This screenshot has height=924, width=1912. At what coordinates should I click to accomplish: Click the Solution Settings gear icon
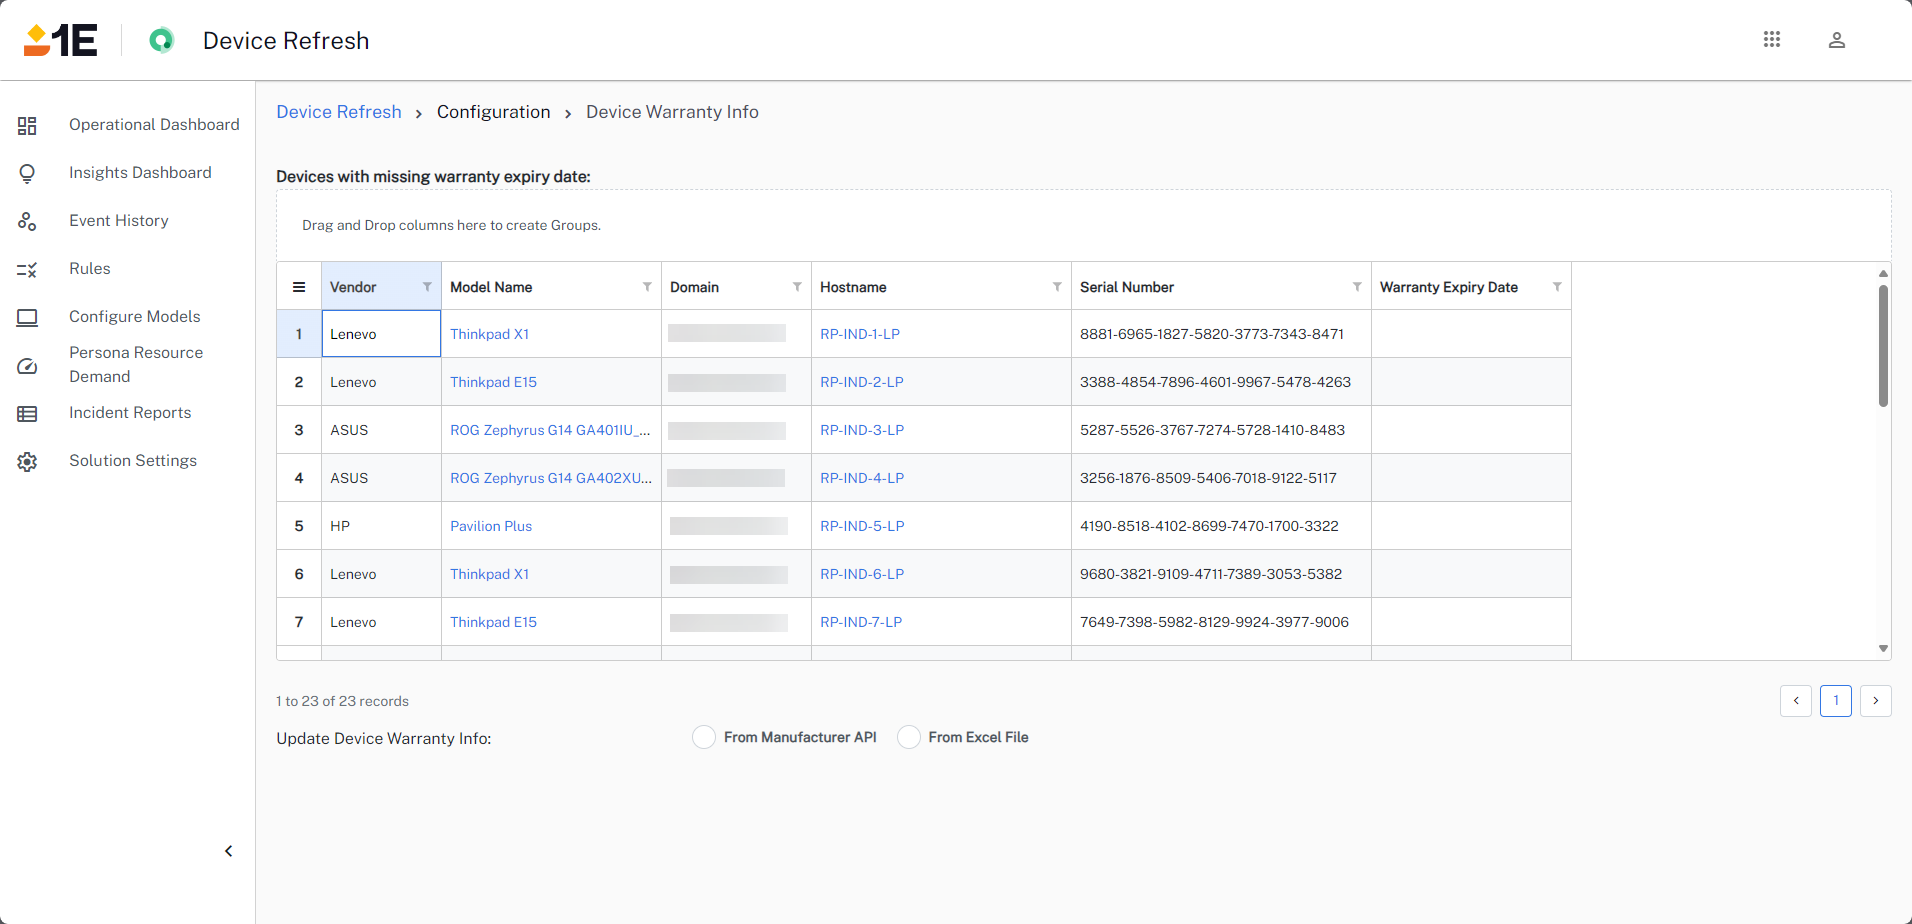click(27, 461)
